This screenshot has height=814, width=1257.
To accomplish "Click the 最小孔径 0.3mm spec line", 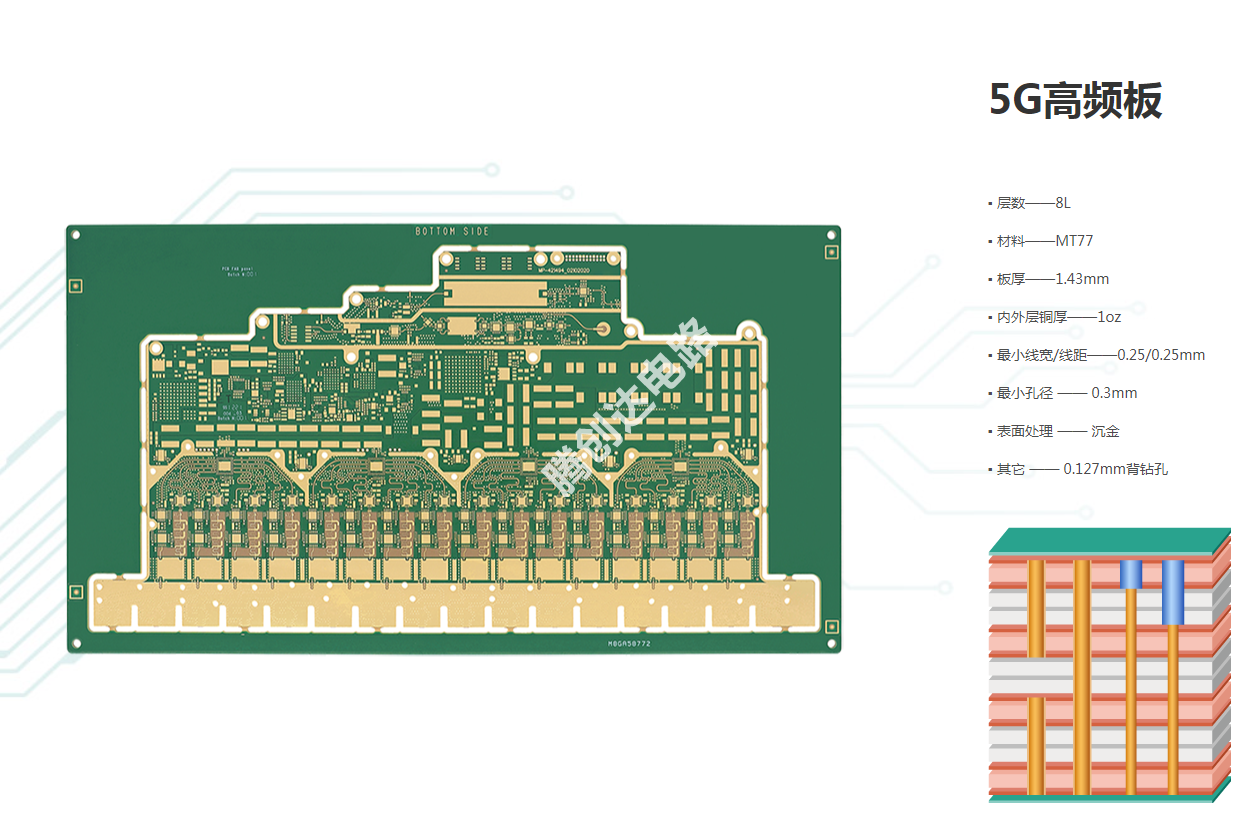I will click(1066, 393).
